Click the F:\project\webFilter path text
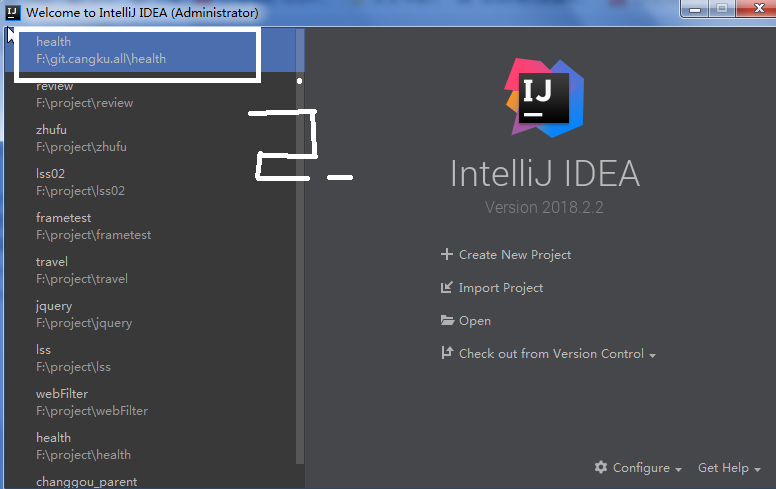 [x=92, y=411]
